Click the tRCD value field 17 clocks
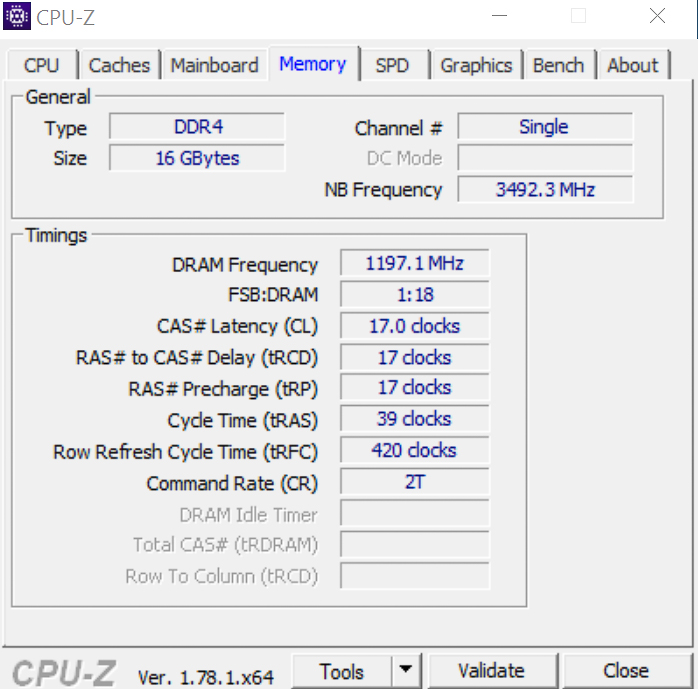 pyautogui.click(x=415, y=357)
